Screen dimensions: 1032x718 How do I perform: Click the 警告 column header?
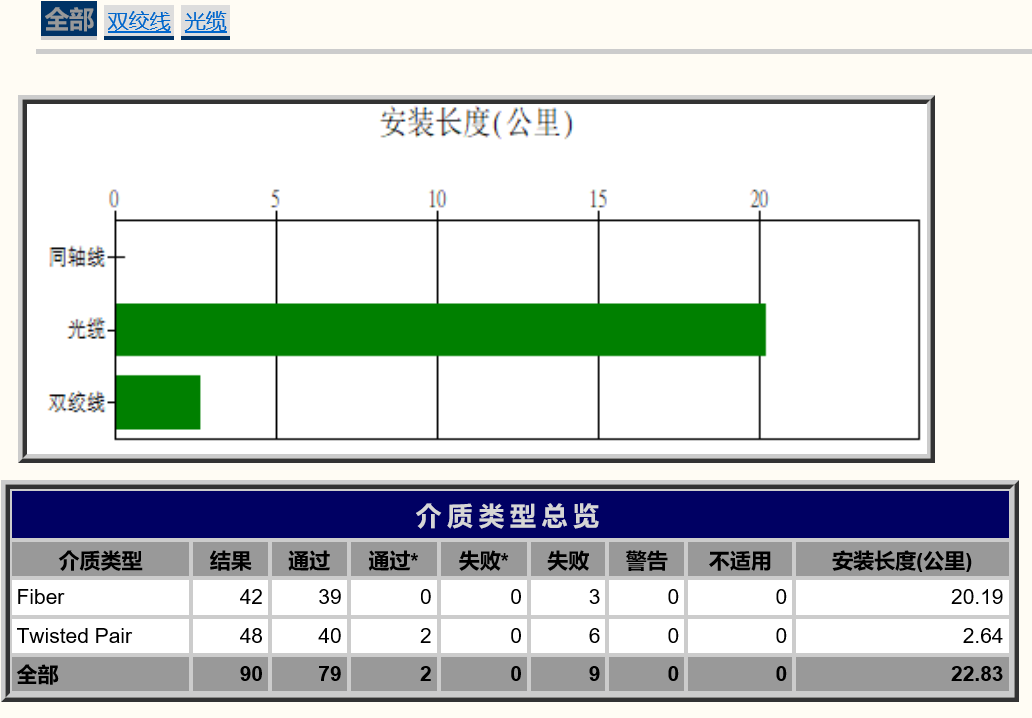pos(646,560)
